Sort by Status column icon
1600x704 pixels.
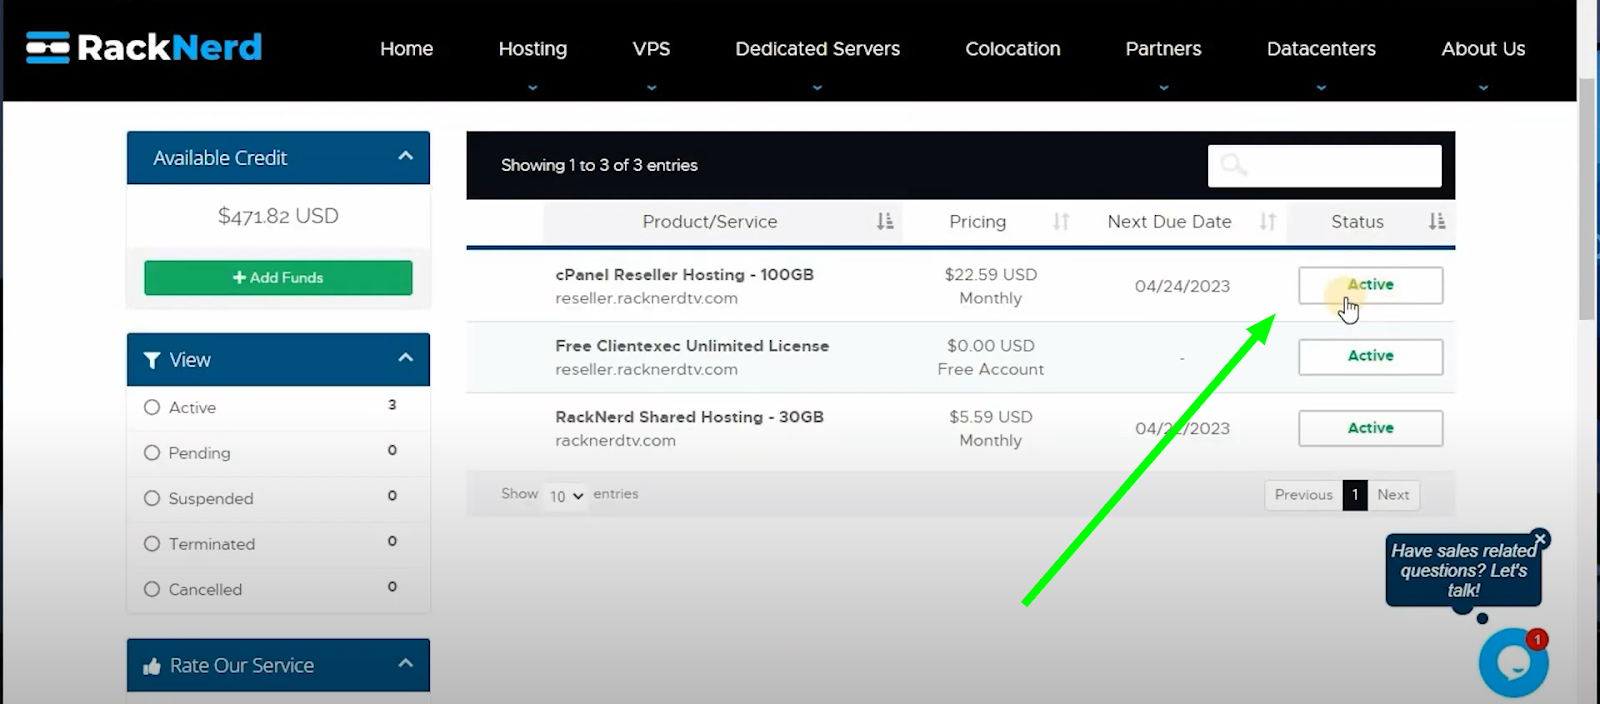tap(1437, 222)
